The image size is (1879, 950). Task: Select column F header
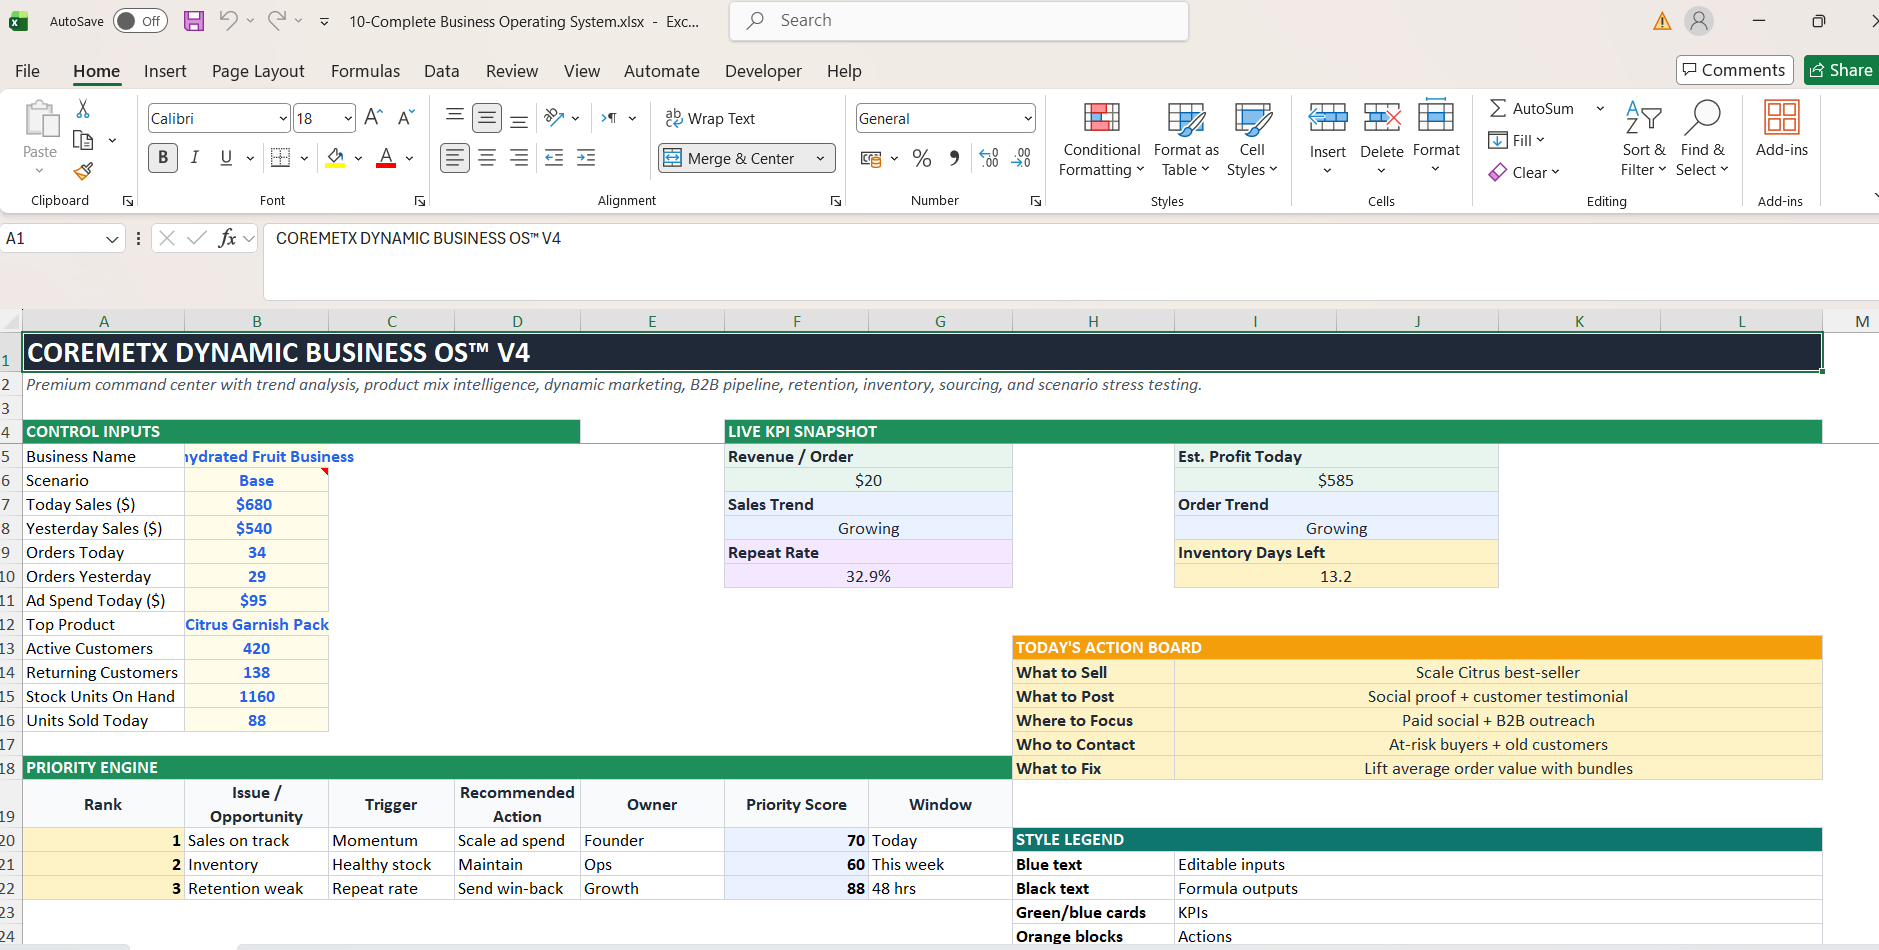point(797,321)
